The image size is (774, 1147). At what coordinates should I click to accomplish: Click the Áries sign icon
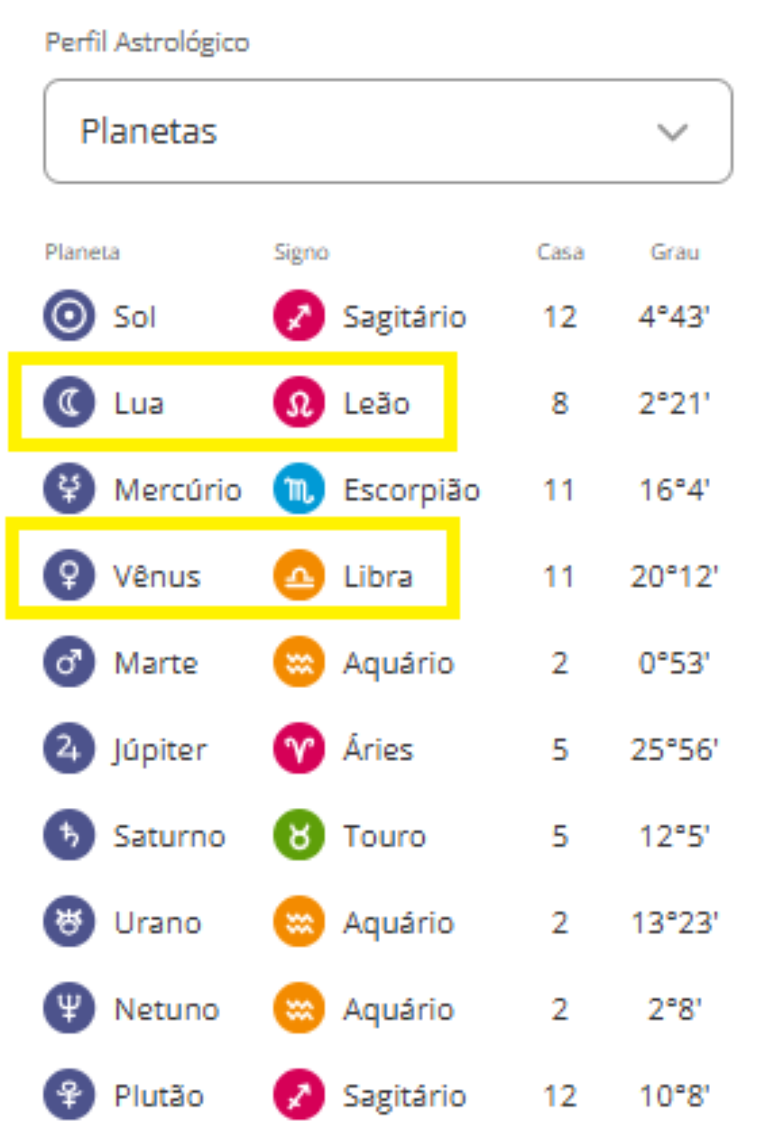pyautogui.click(x=299, y=749)
